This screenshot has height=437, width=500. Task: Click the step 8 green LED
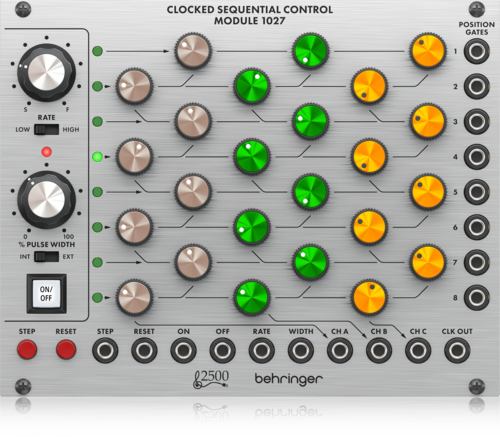click(97, 297)
